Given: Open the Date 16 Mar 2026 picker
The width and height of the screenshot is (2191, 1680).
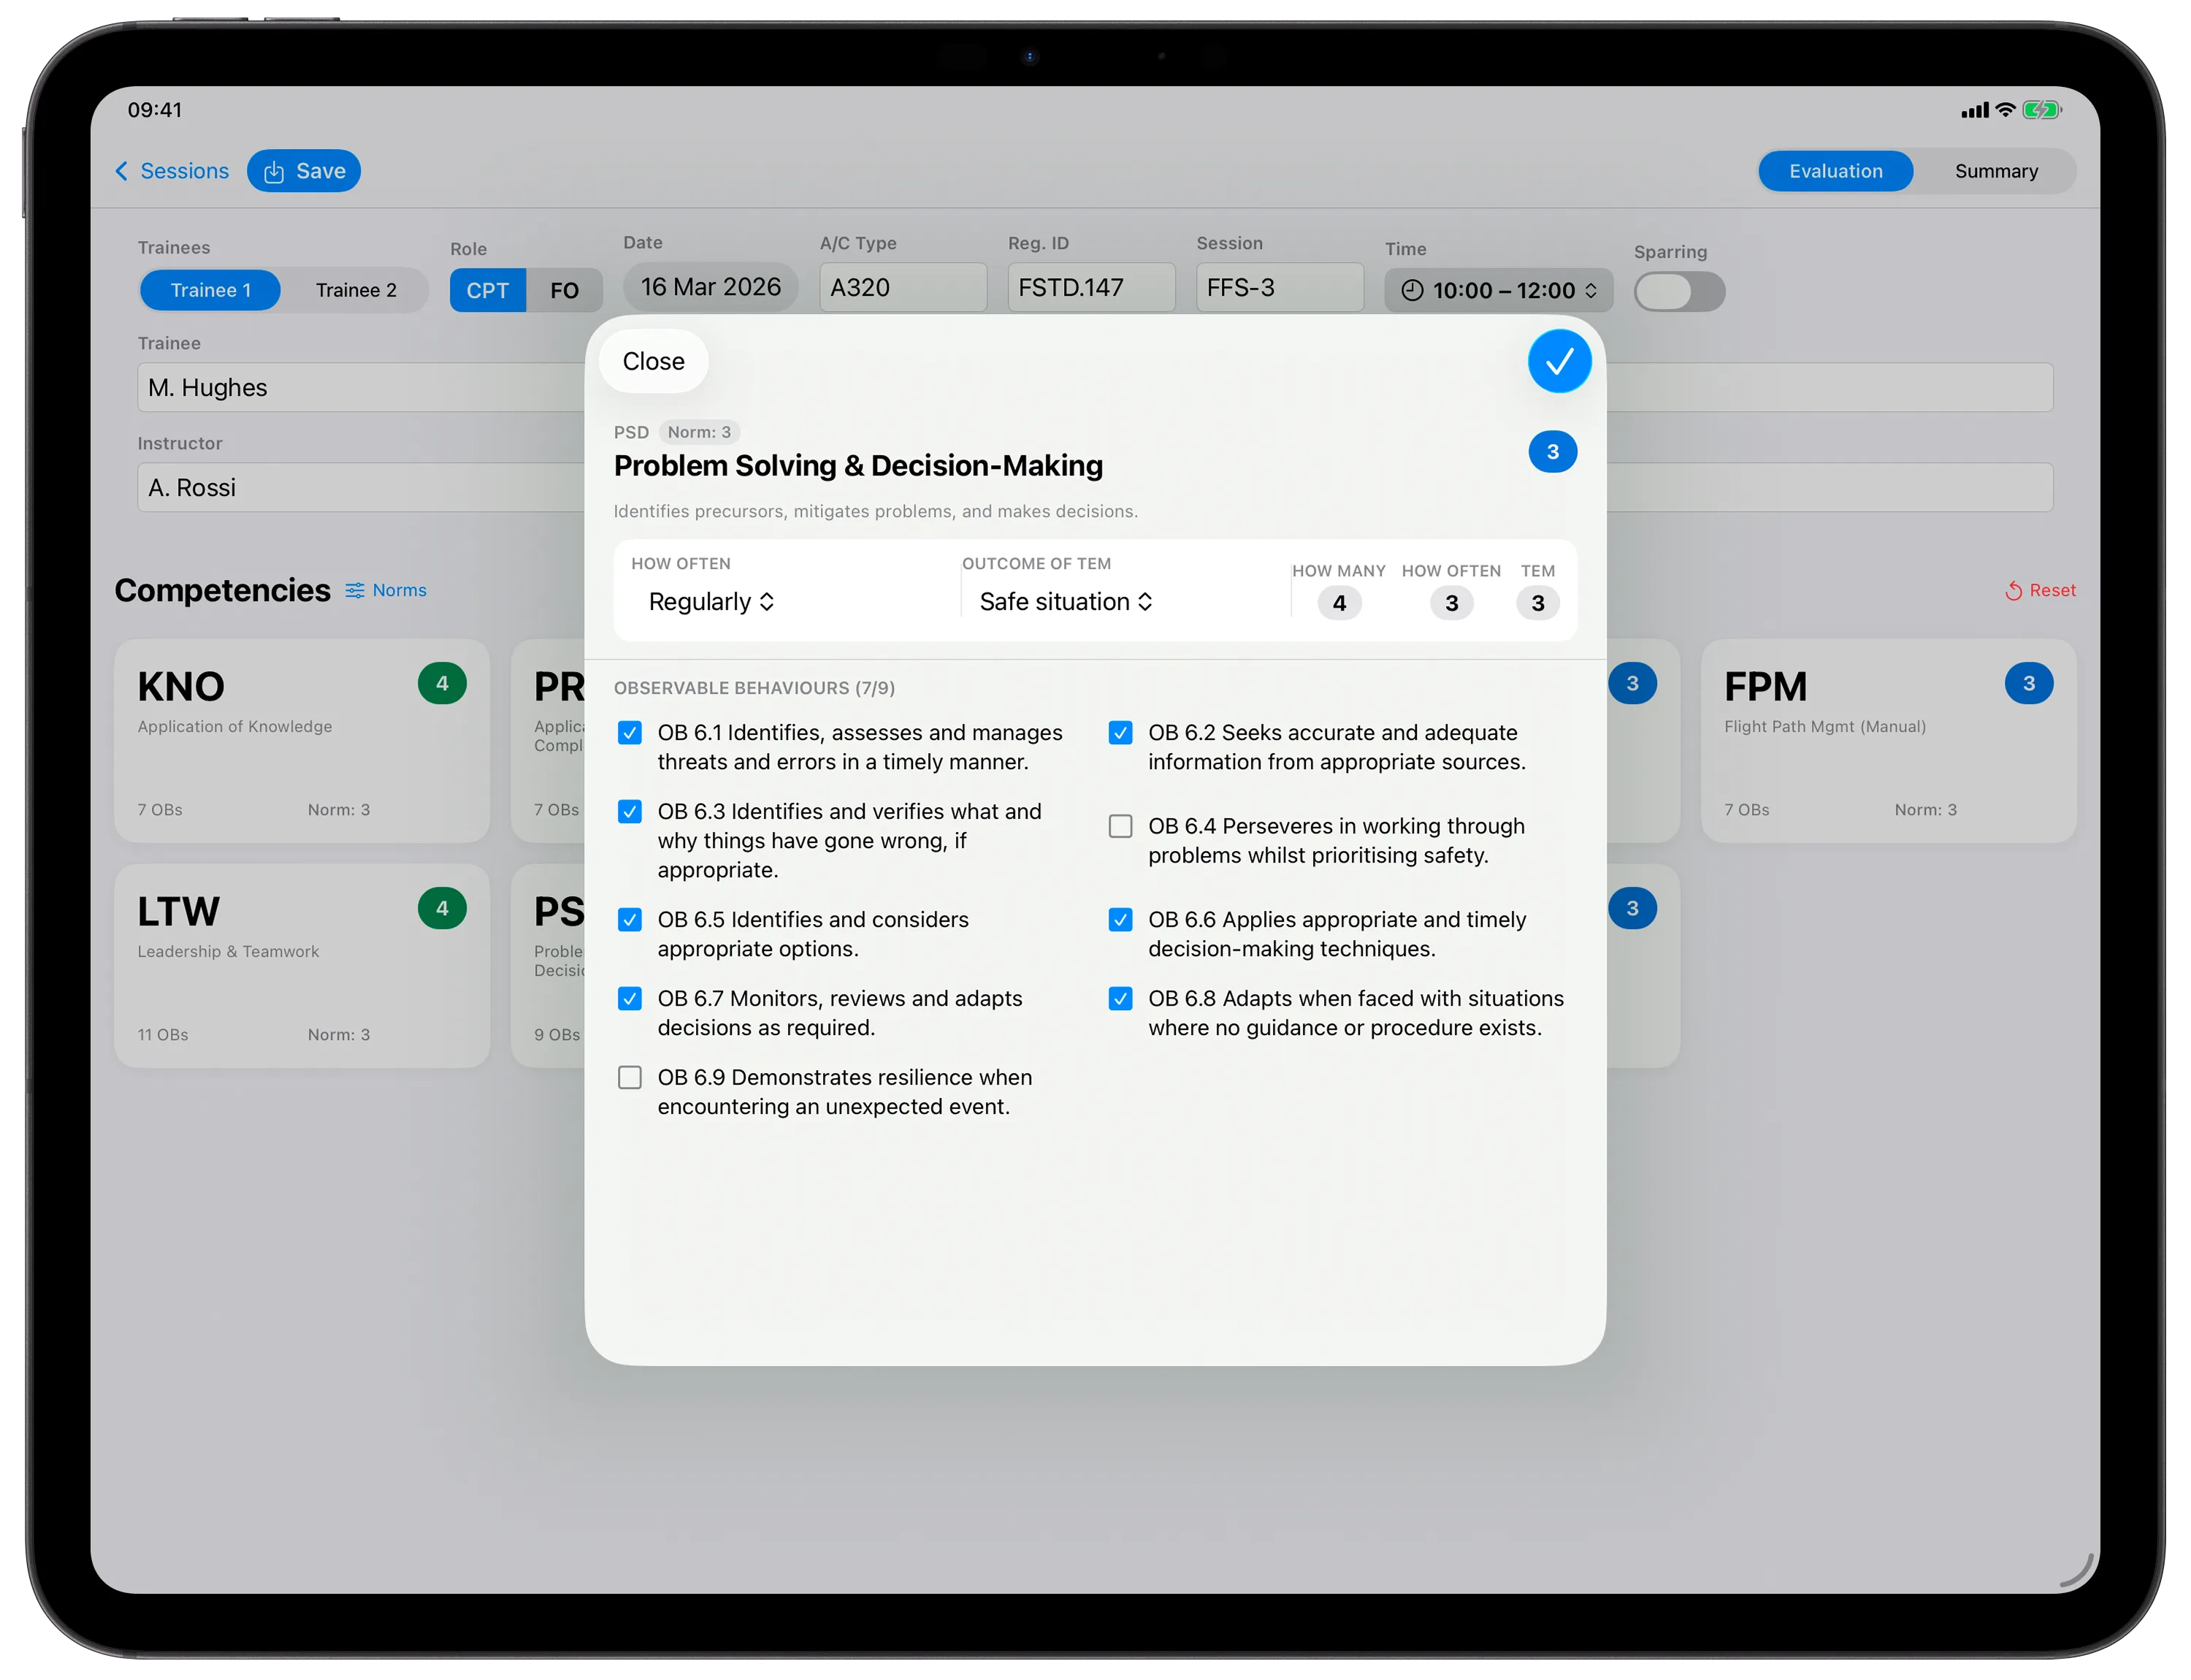Looking at the screenshot, I should click(710, 287).
